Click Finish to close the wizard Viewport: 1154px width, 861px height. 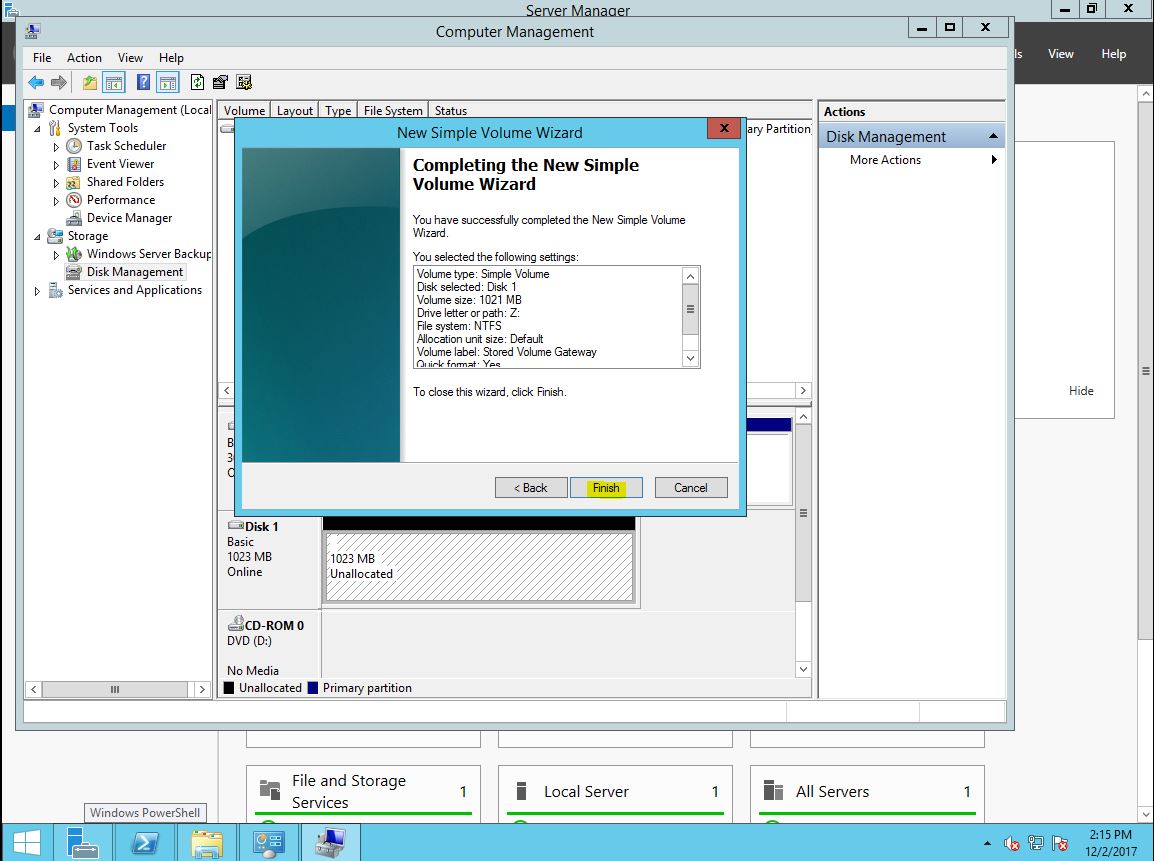click(606, 488)
